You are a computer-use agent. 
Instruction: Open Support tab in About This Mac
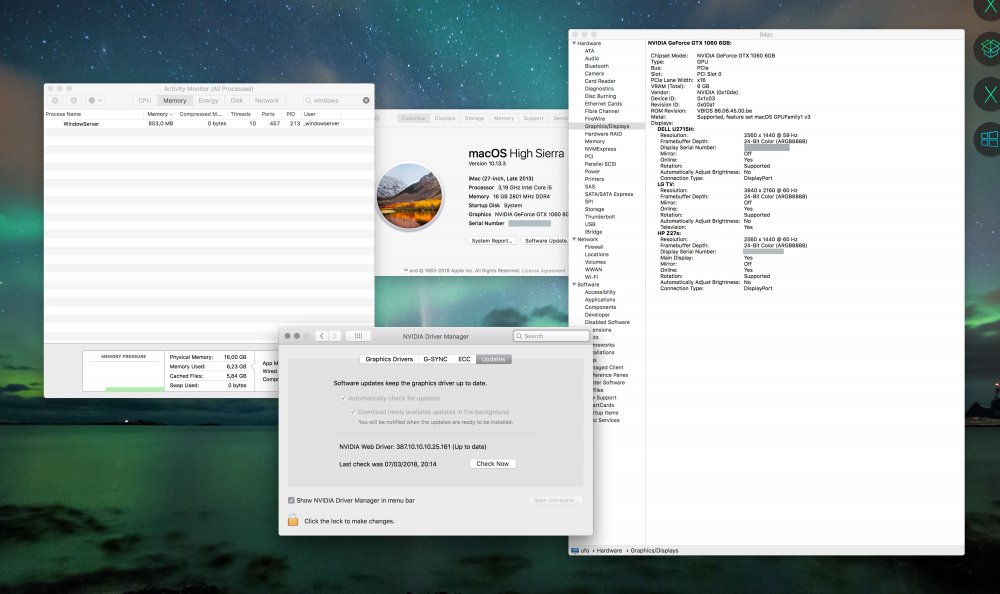[533, 118]
